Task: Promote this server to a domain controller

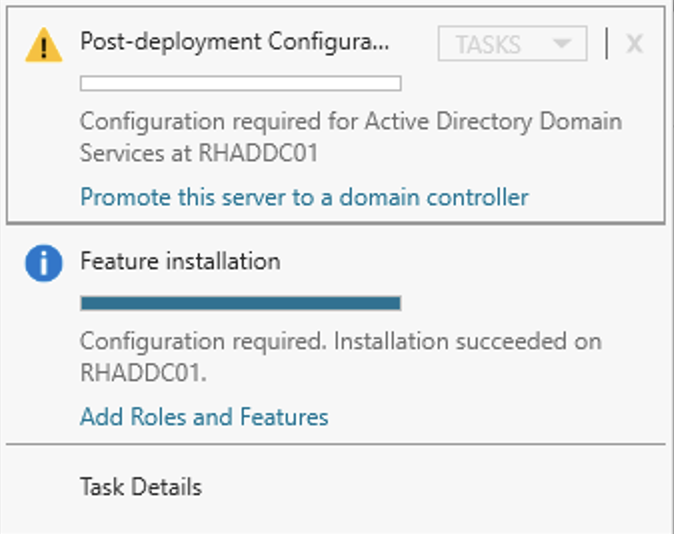Action: coord(304,197)
